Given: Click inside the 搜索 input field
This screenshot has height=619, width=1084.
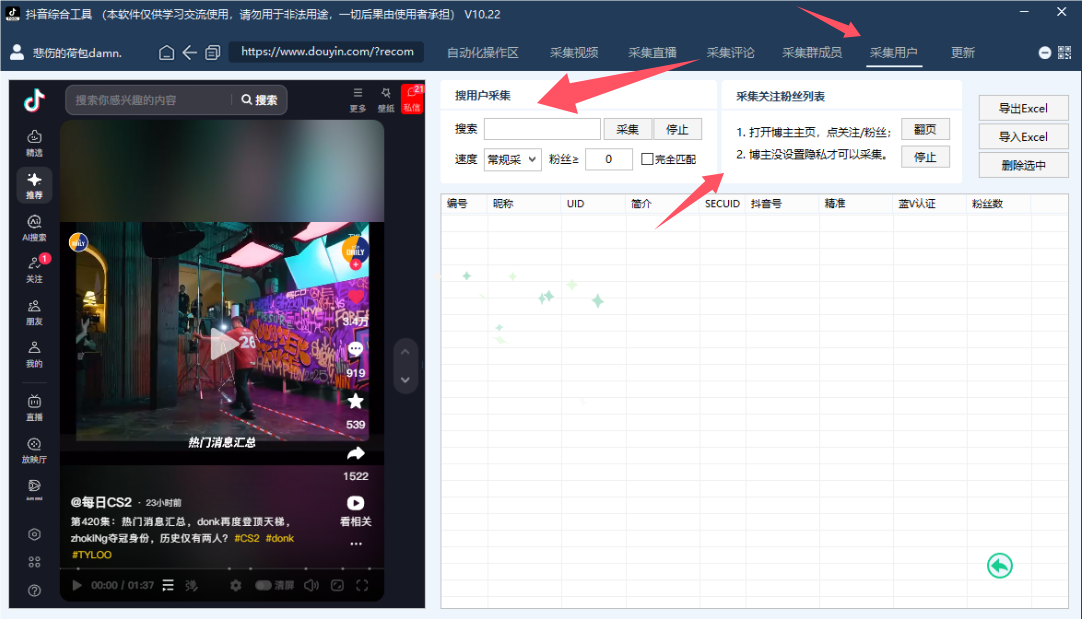Looking at the screenshot, I should tap(542, 128).
